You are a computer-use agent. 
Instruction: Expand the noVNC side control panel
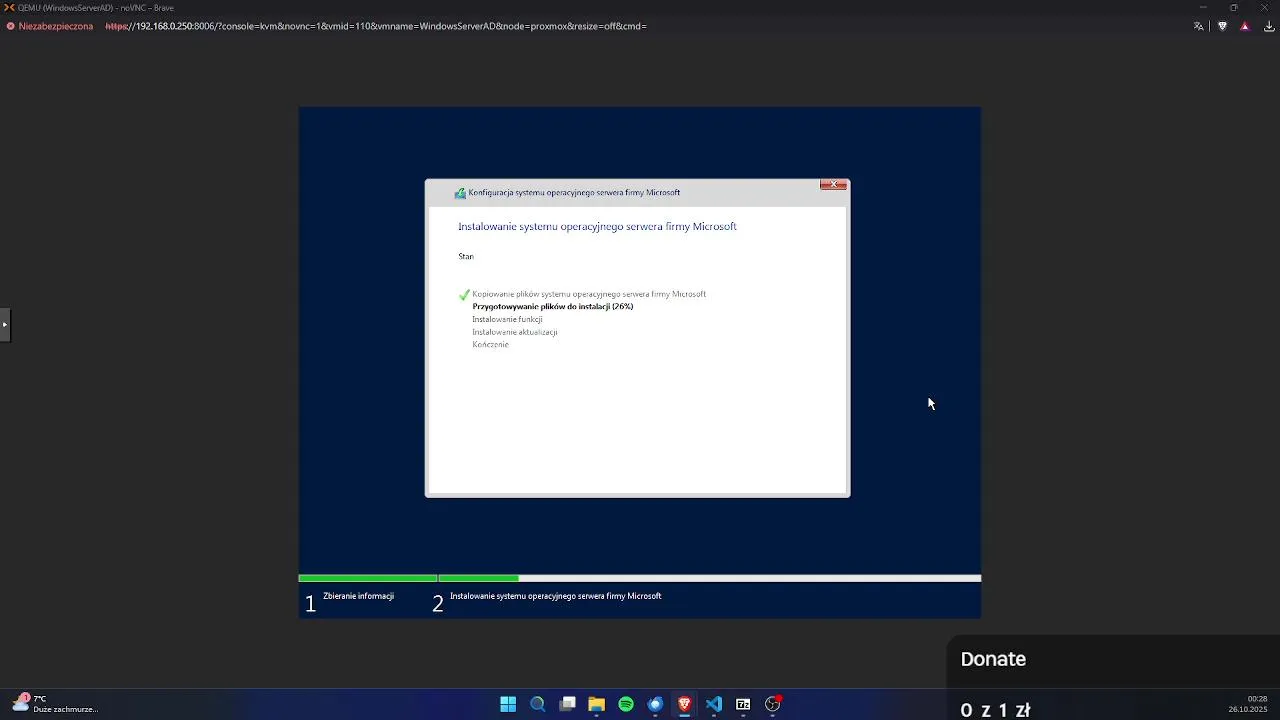click(5, 325)
